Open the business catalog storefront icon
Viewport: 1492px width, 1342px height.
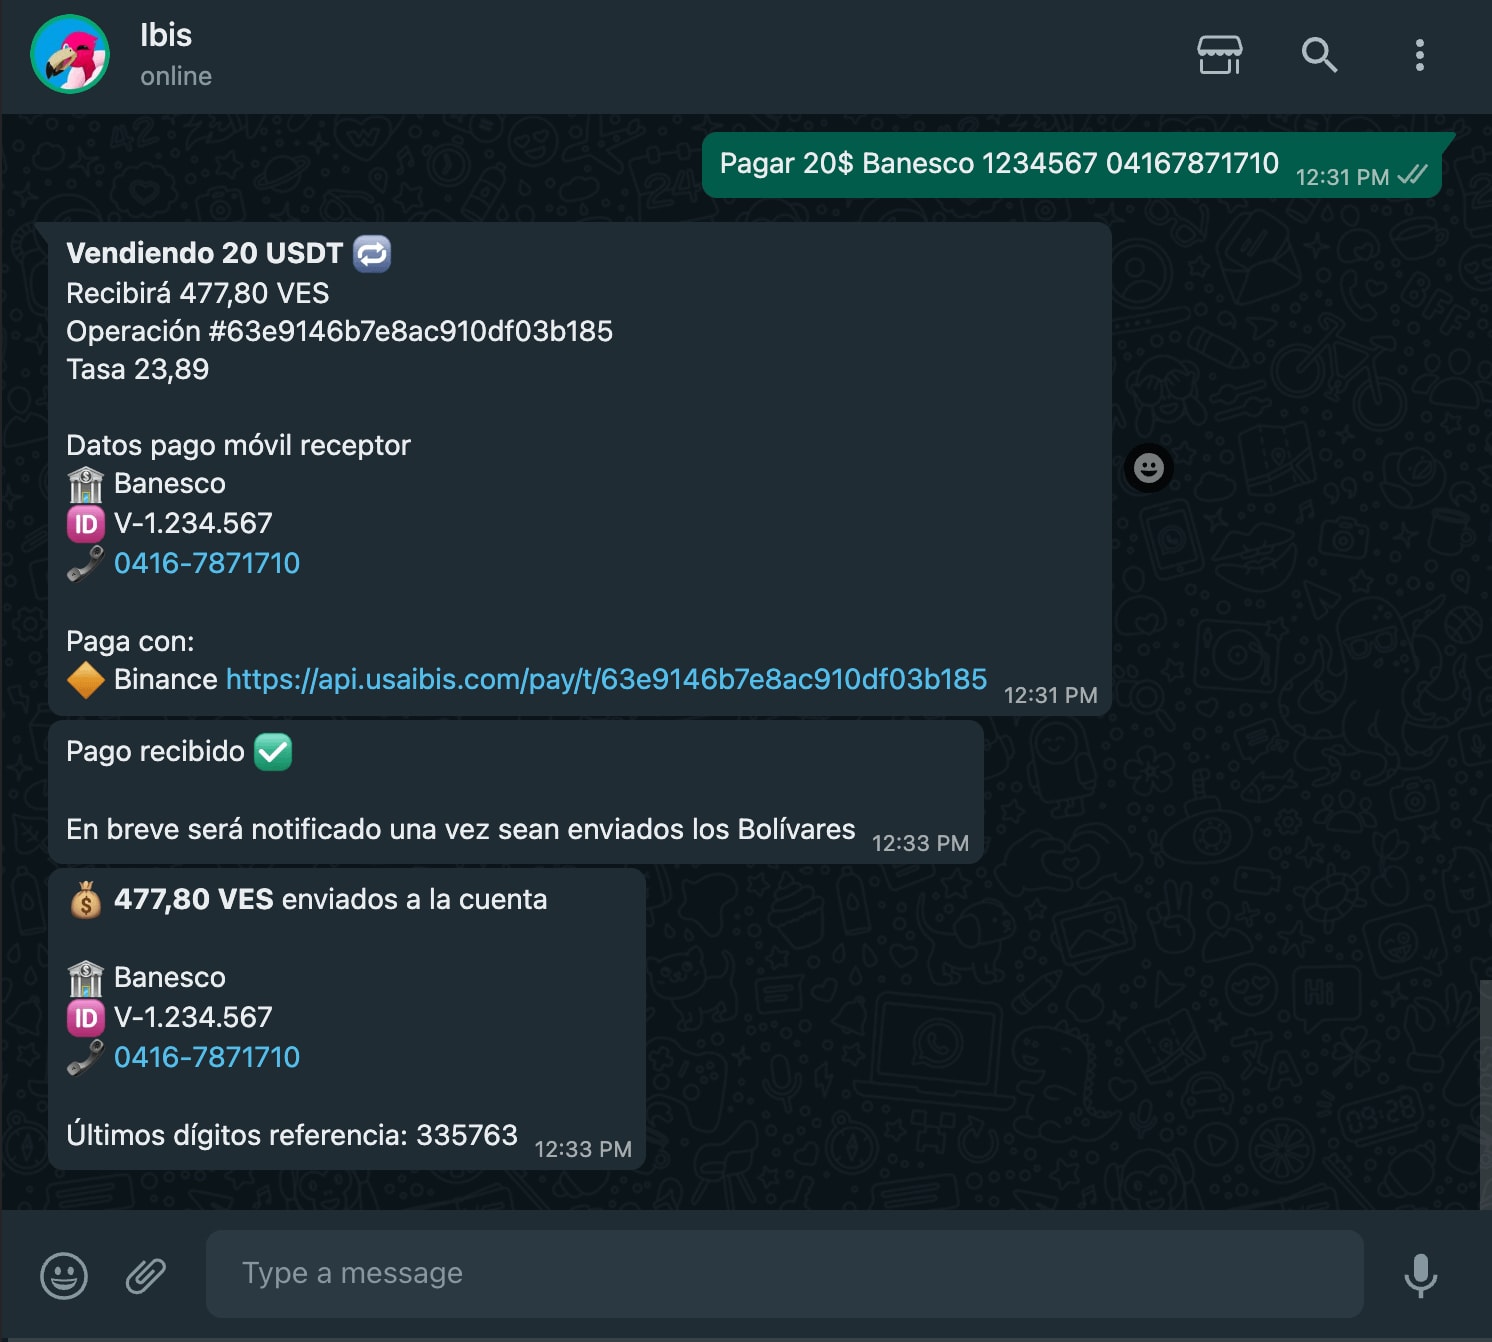tap(1220, 54)
